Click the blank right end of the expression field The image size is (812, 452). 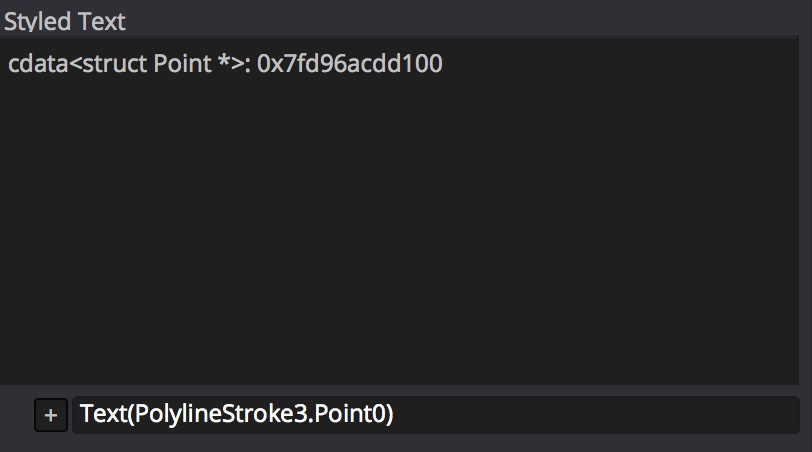(x=596, y=415)
